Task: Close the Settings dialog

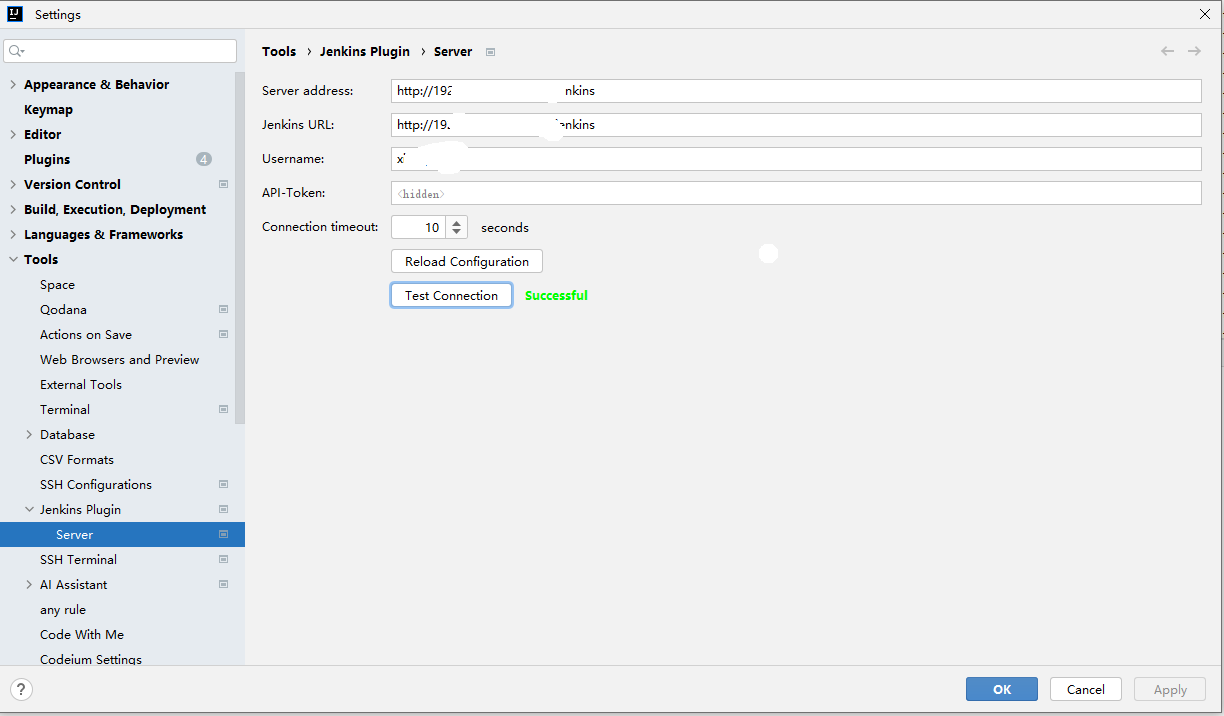Action: coord(1204,14)
